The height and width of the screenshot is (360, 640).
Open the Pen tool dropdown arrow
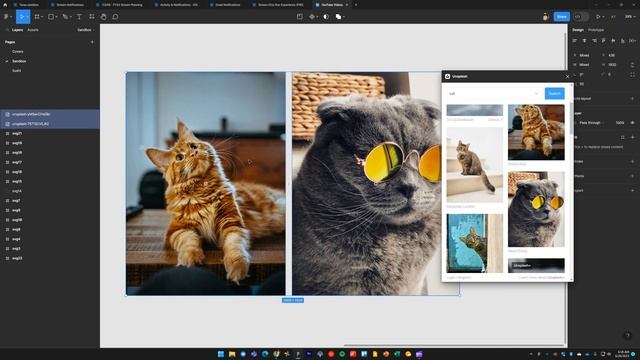(70, 17)
